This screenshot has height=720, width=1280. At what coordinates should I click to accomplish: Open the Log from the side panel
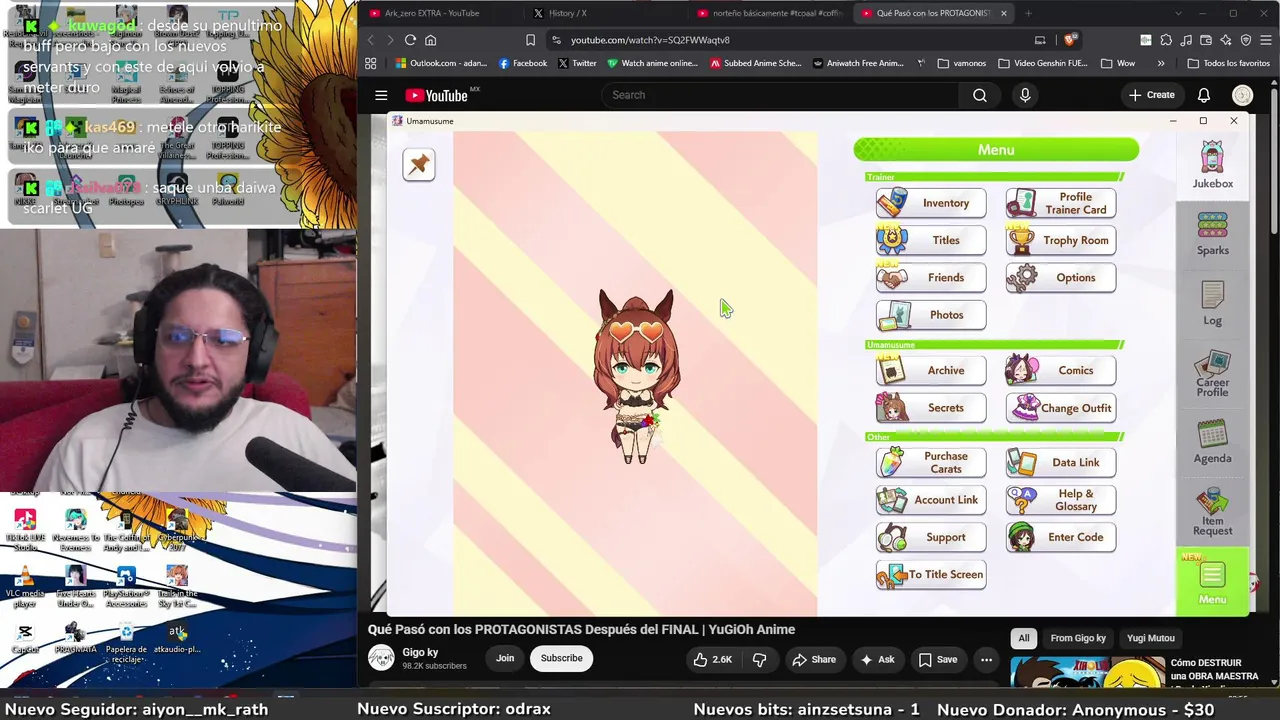coord(1212,303)
